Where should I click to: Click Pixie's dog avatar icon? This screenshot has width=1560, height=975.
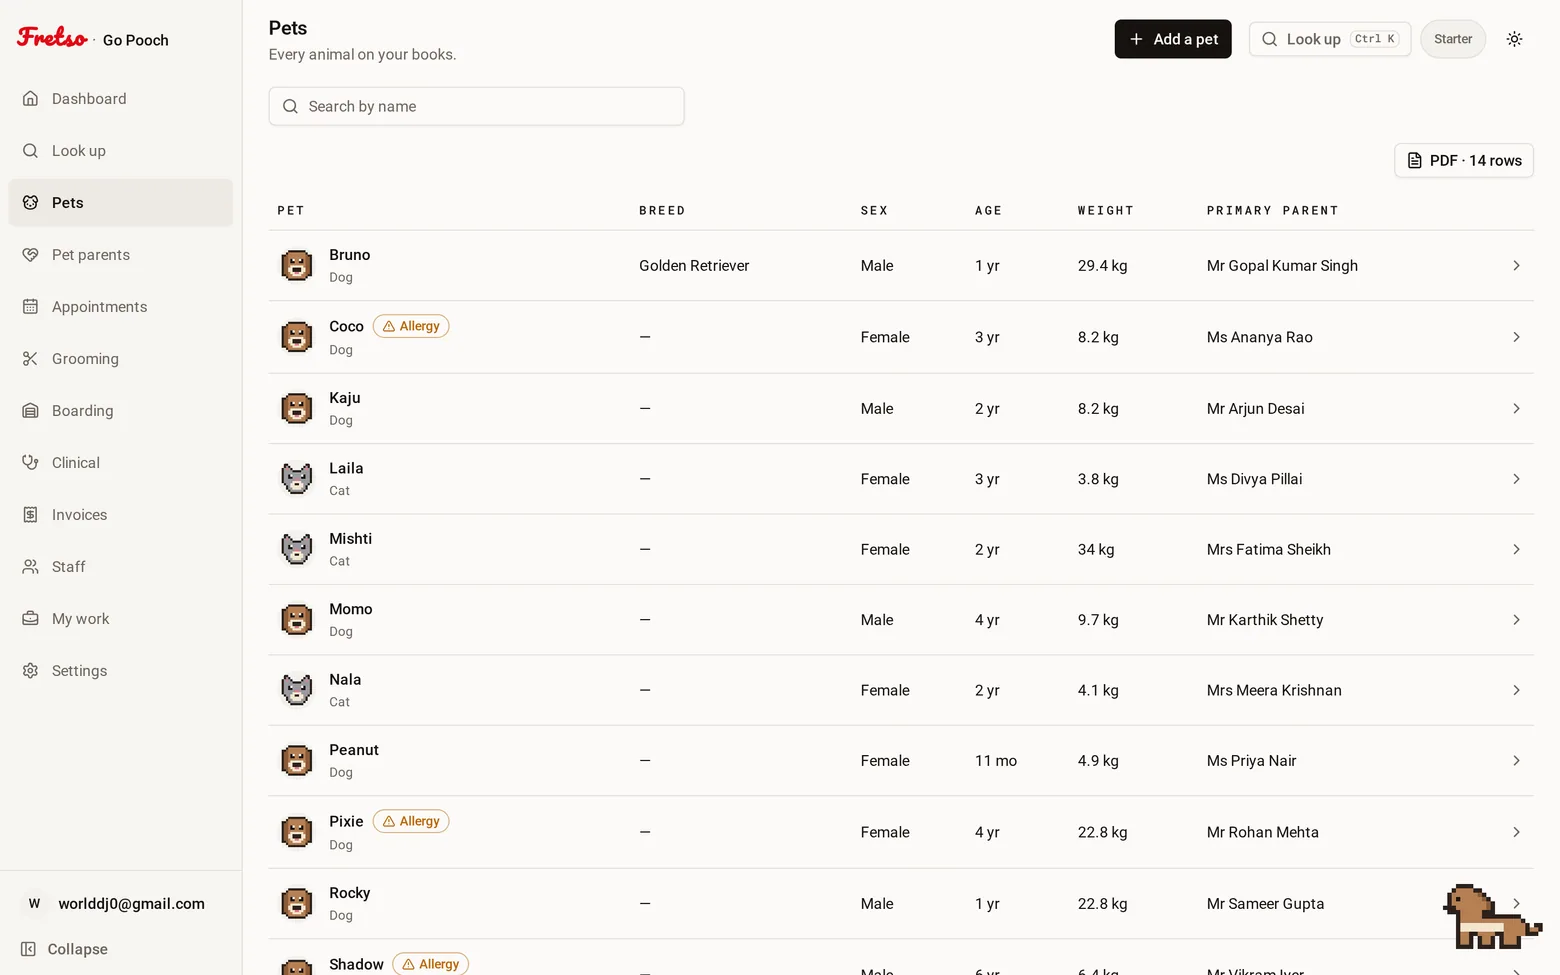coord(296,832)
